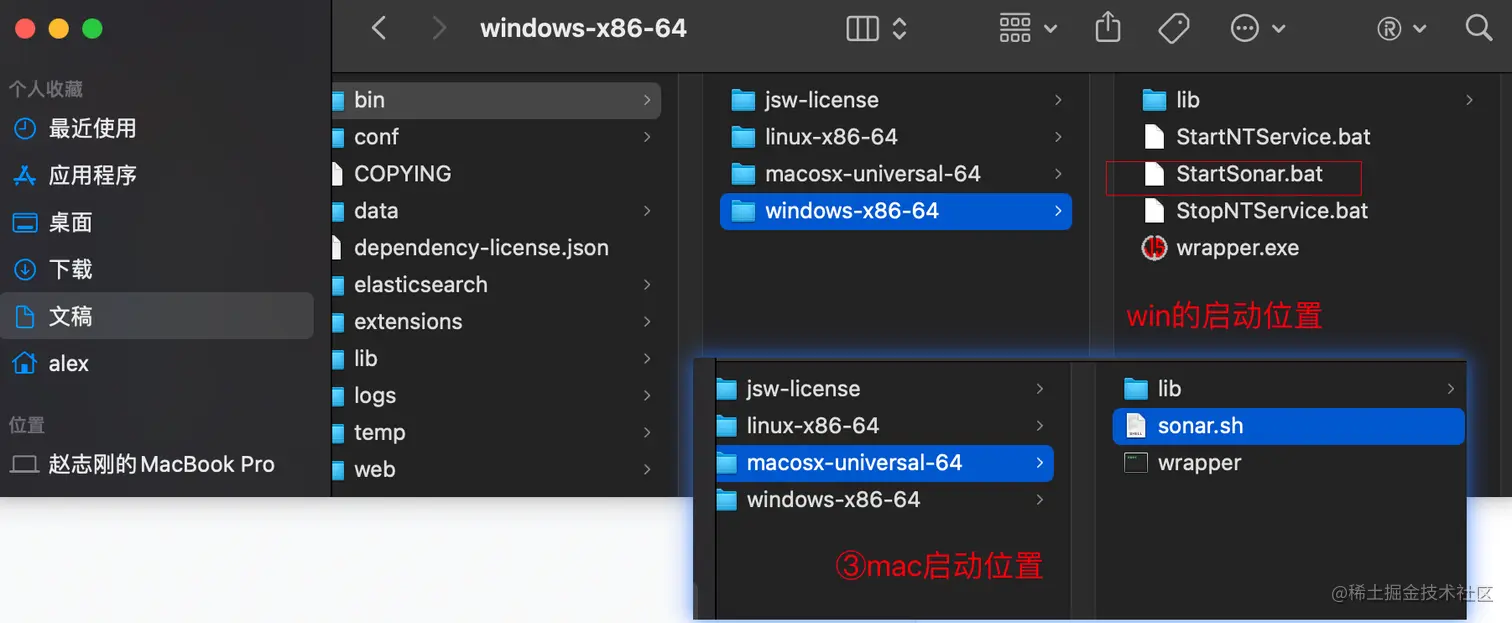Viewport: 1512px width, 623px height.
Task: Select macosx-universal-64 folder in upper window
Action: (896, 174)
